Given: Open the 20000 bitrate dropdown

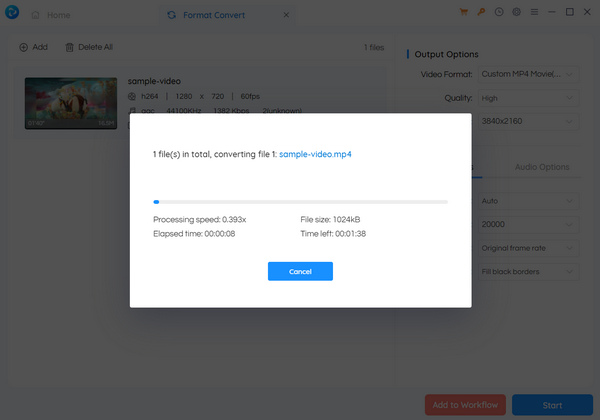Looking at the screenshot, I should coord(528,224).
